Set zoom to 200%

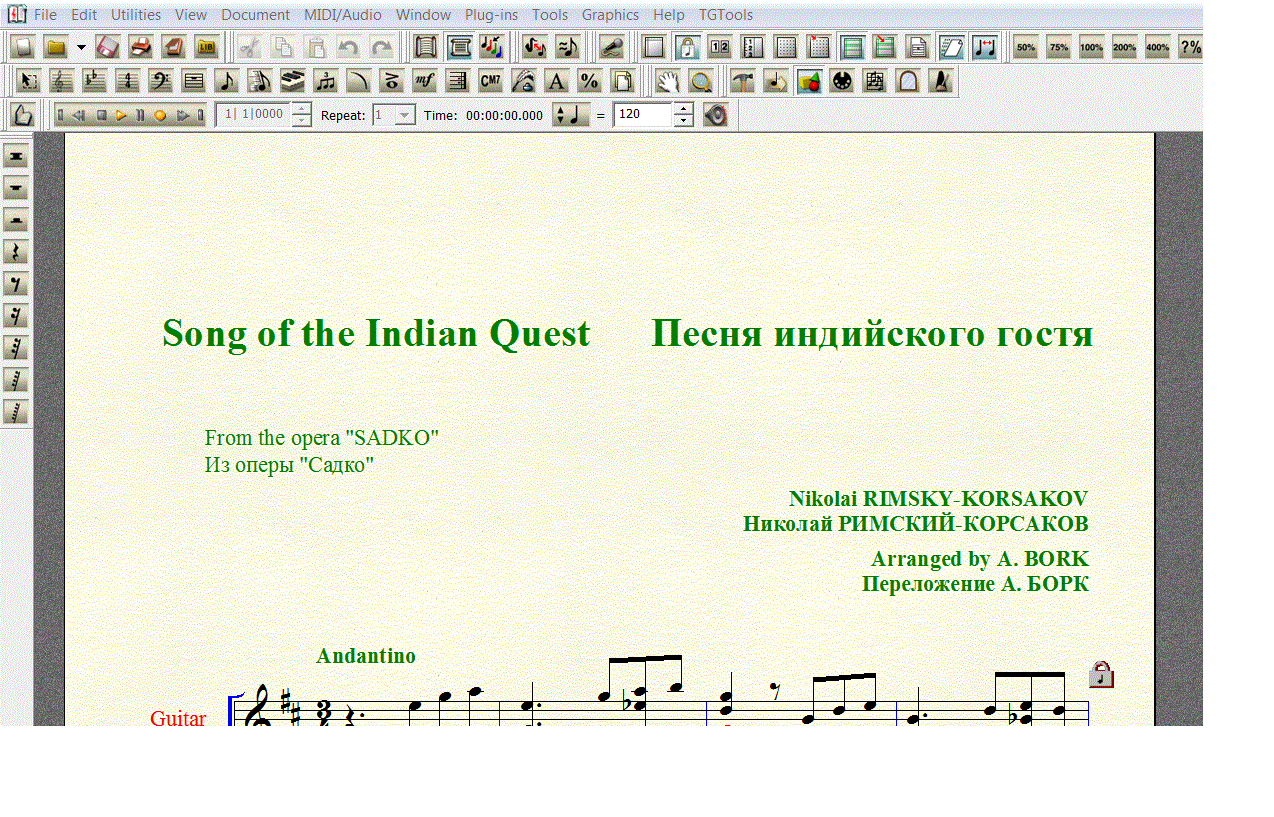pos(1124,47)
